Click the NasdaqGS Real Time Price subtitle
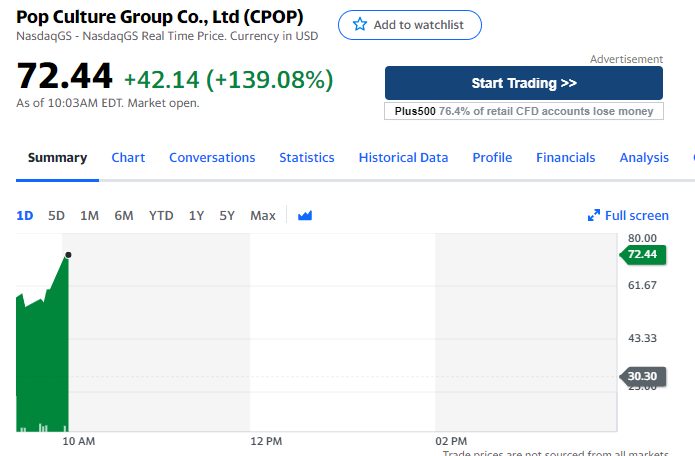This screenshot has width=695, height=456. click(167, 36)
